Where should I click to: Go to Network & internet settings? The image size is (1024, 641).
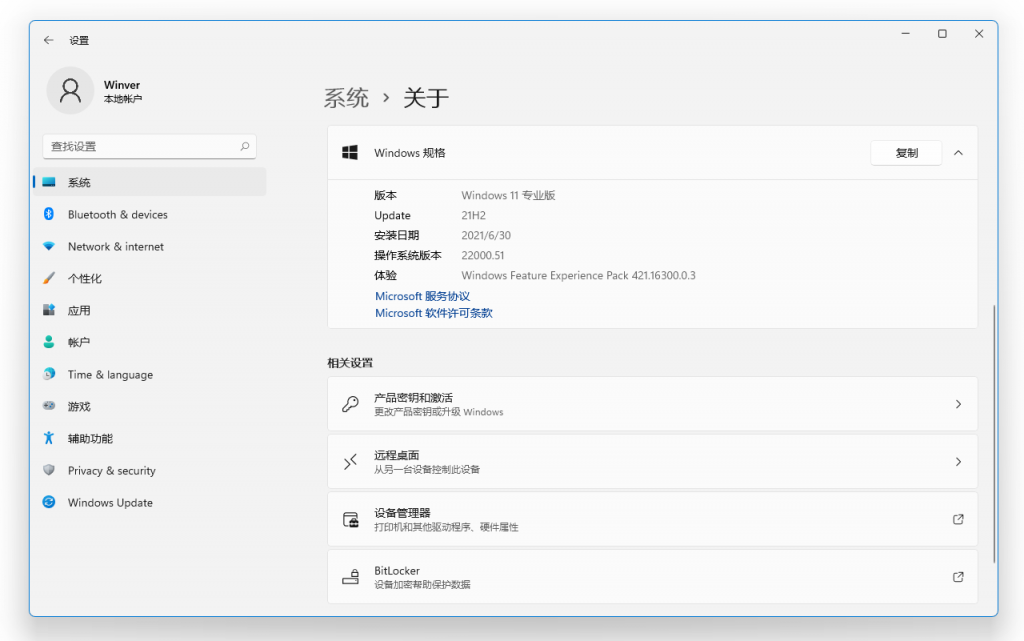150,246
